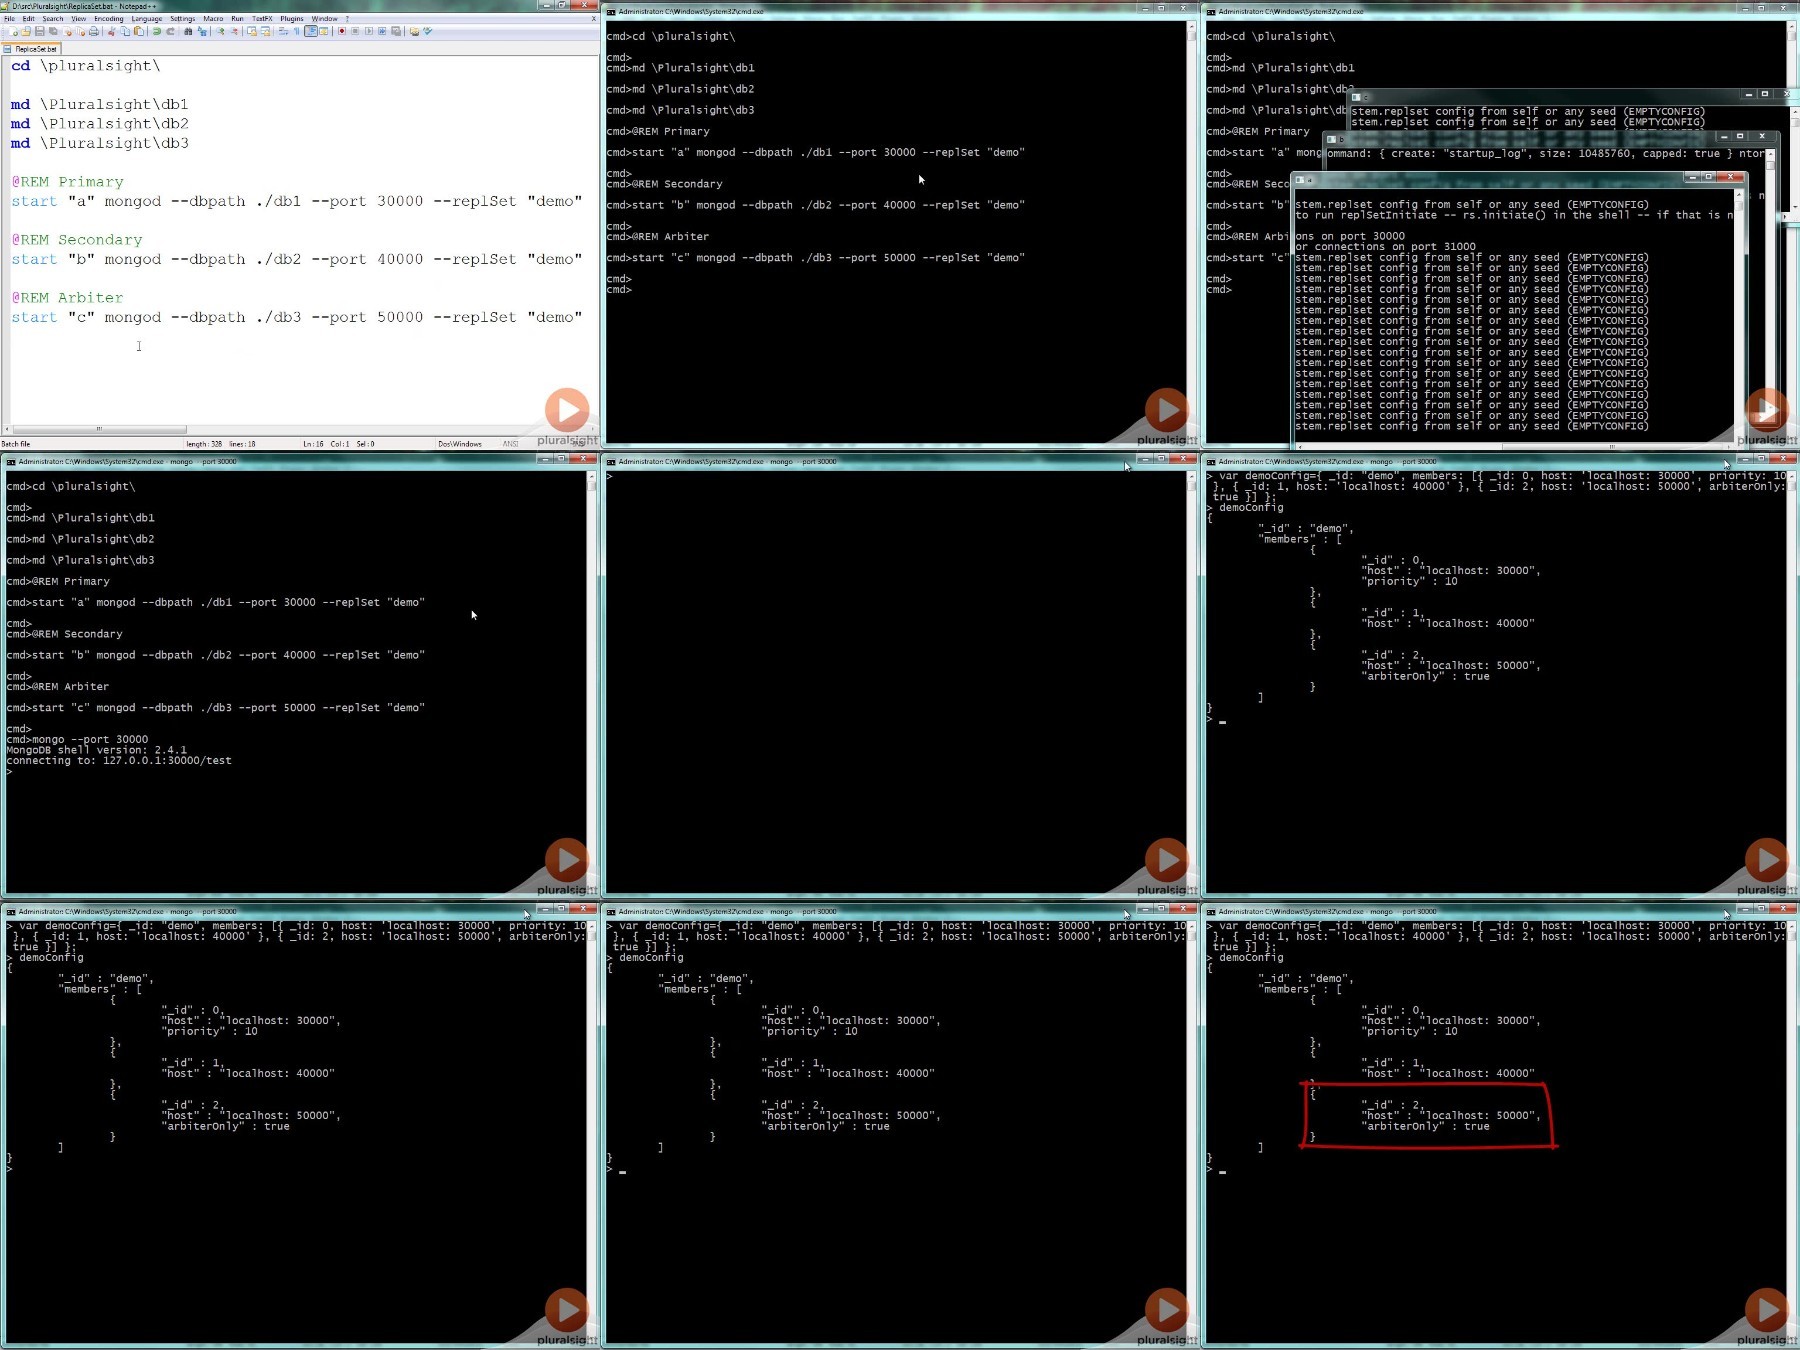Open the Plugins menu

coord(291,18)
